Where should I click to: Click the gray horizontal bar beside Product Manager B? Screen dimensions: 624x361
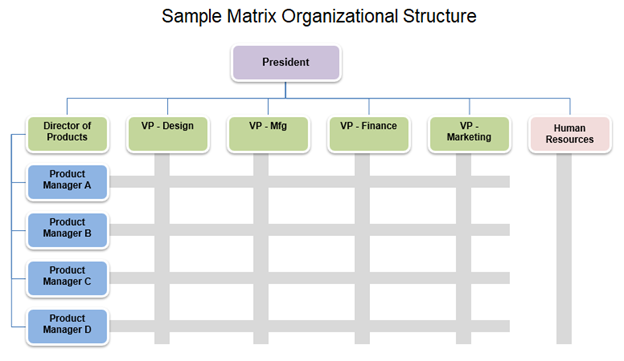pos(310,230)
